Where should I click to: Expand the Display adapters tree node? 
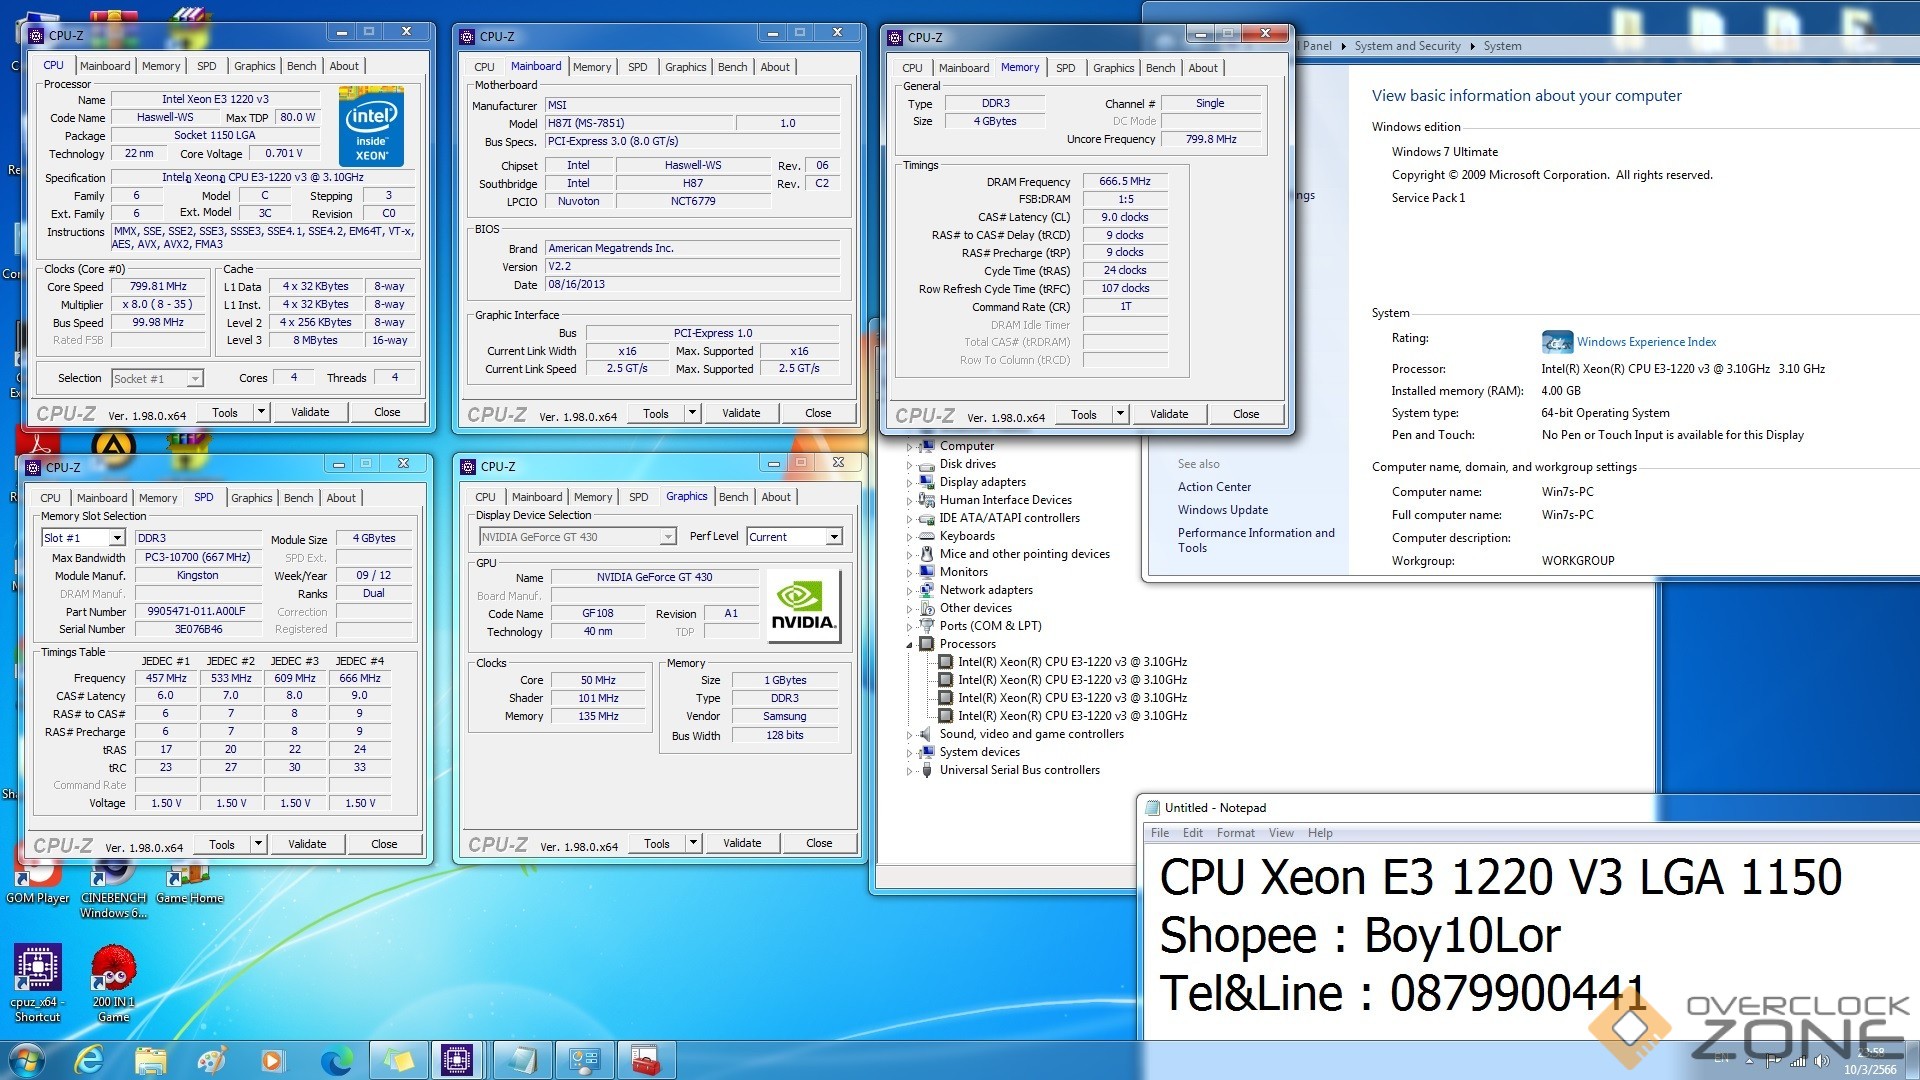(909, 483)
